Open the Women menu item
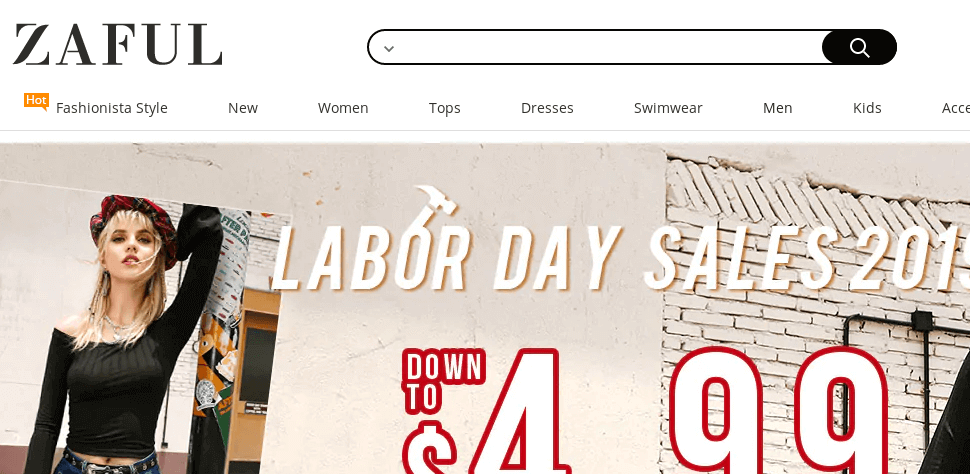The image size is (970, 474). 343,108
